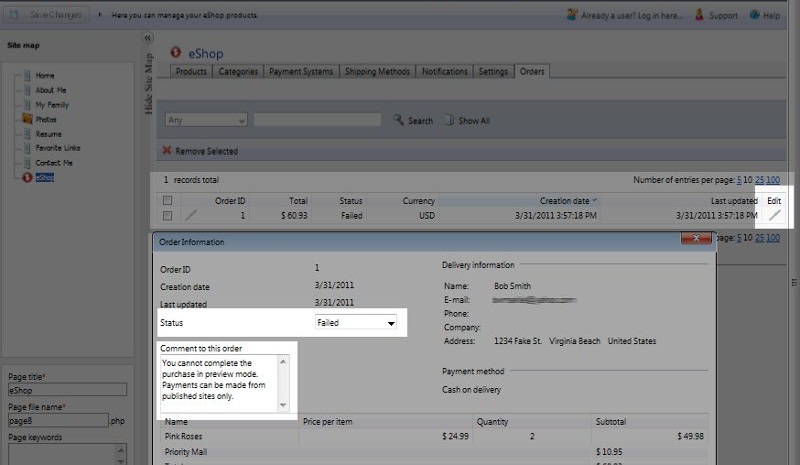Open the Notifications tab
This screenshot has width=800, height=465.
click(444, 71)
